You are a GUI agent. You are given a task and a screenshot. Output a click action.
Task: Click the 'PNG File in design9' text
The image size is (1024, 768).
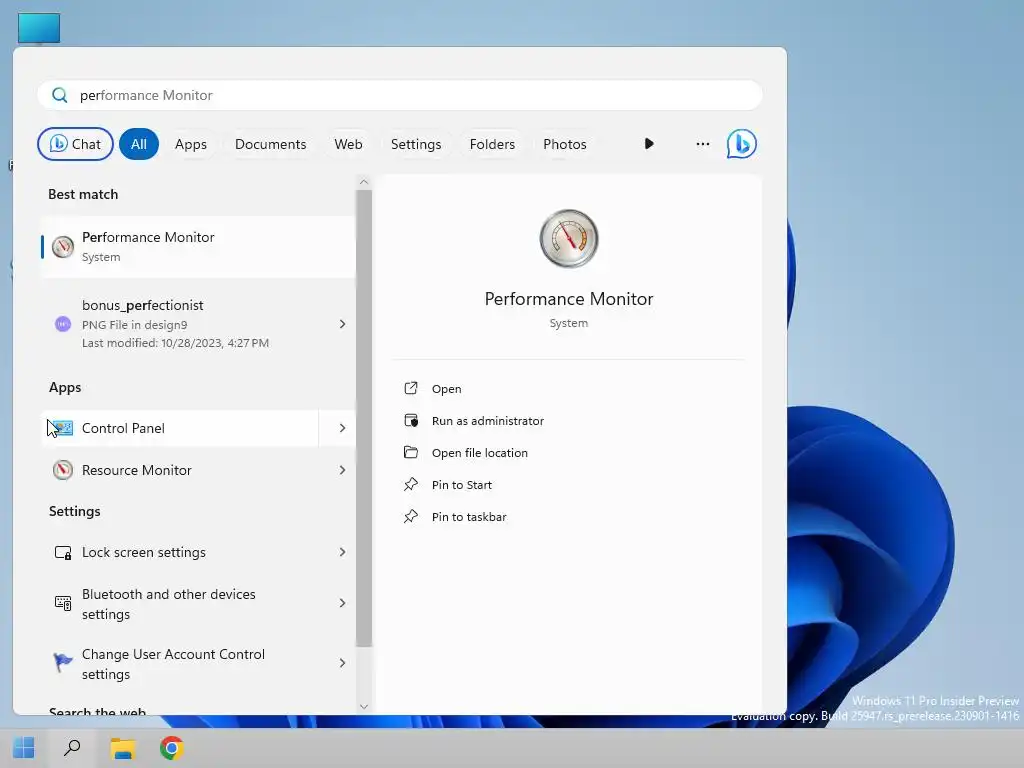(x=135, y=325)
